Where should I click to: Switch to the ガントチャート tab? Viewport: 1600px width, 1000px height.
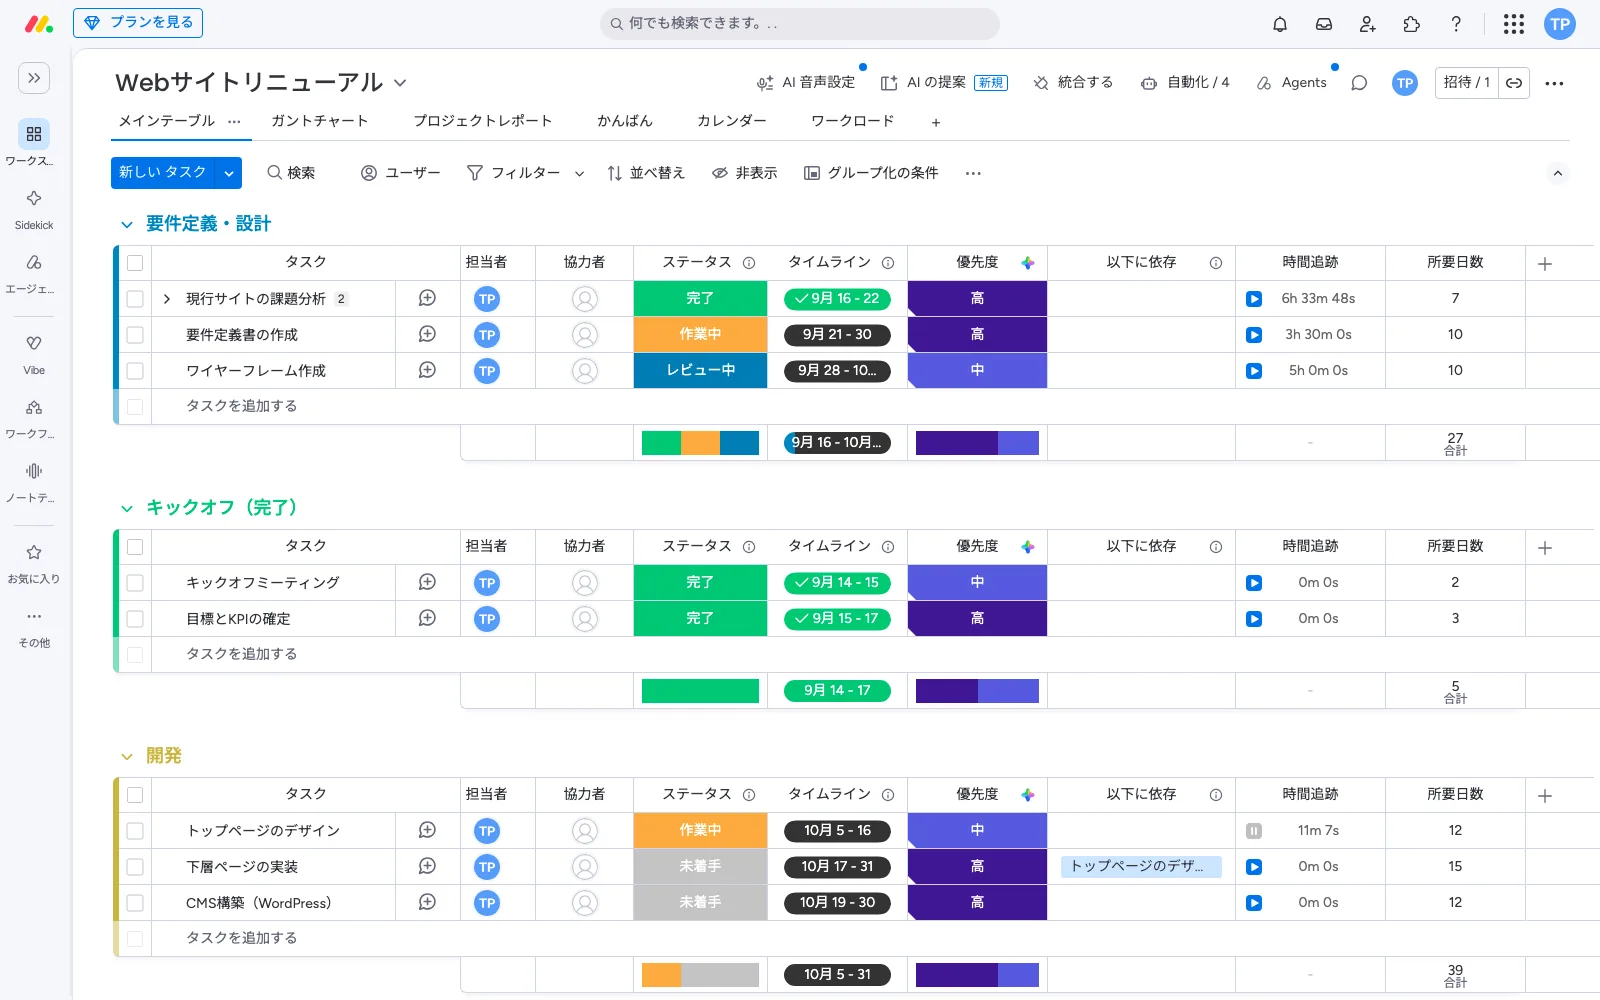pos(320,121)
